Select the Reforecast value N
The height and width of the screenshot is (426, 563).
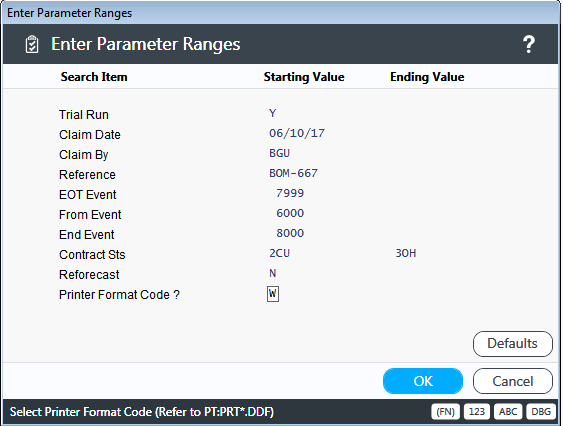click(x=273, y=274)
